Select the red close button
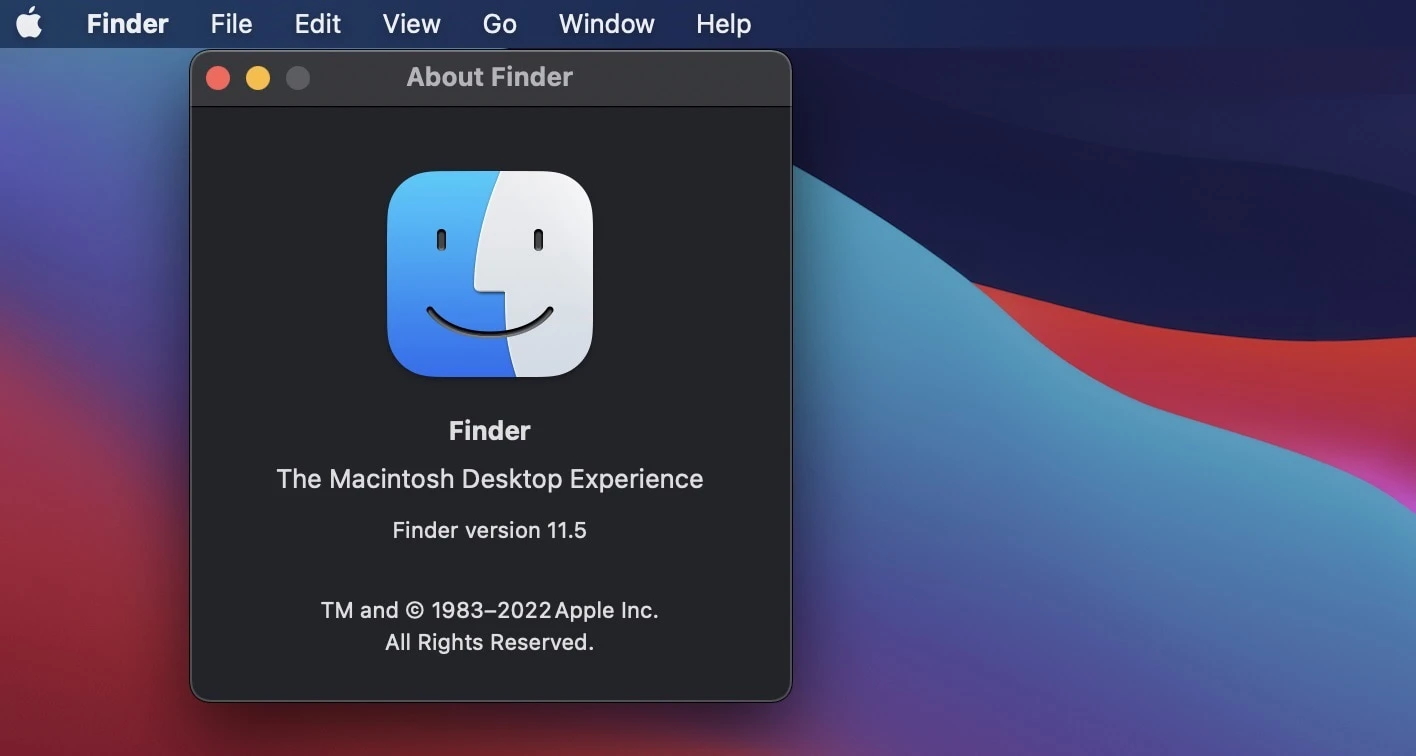Viewport: 1416px width, 756px height. point(217,77)
